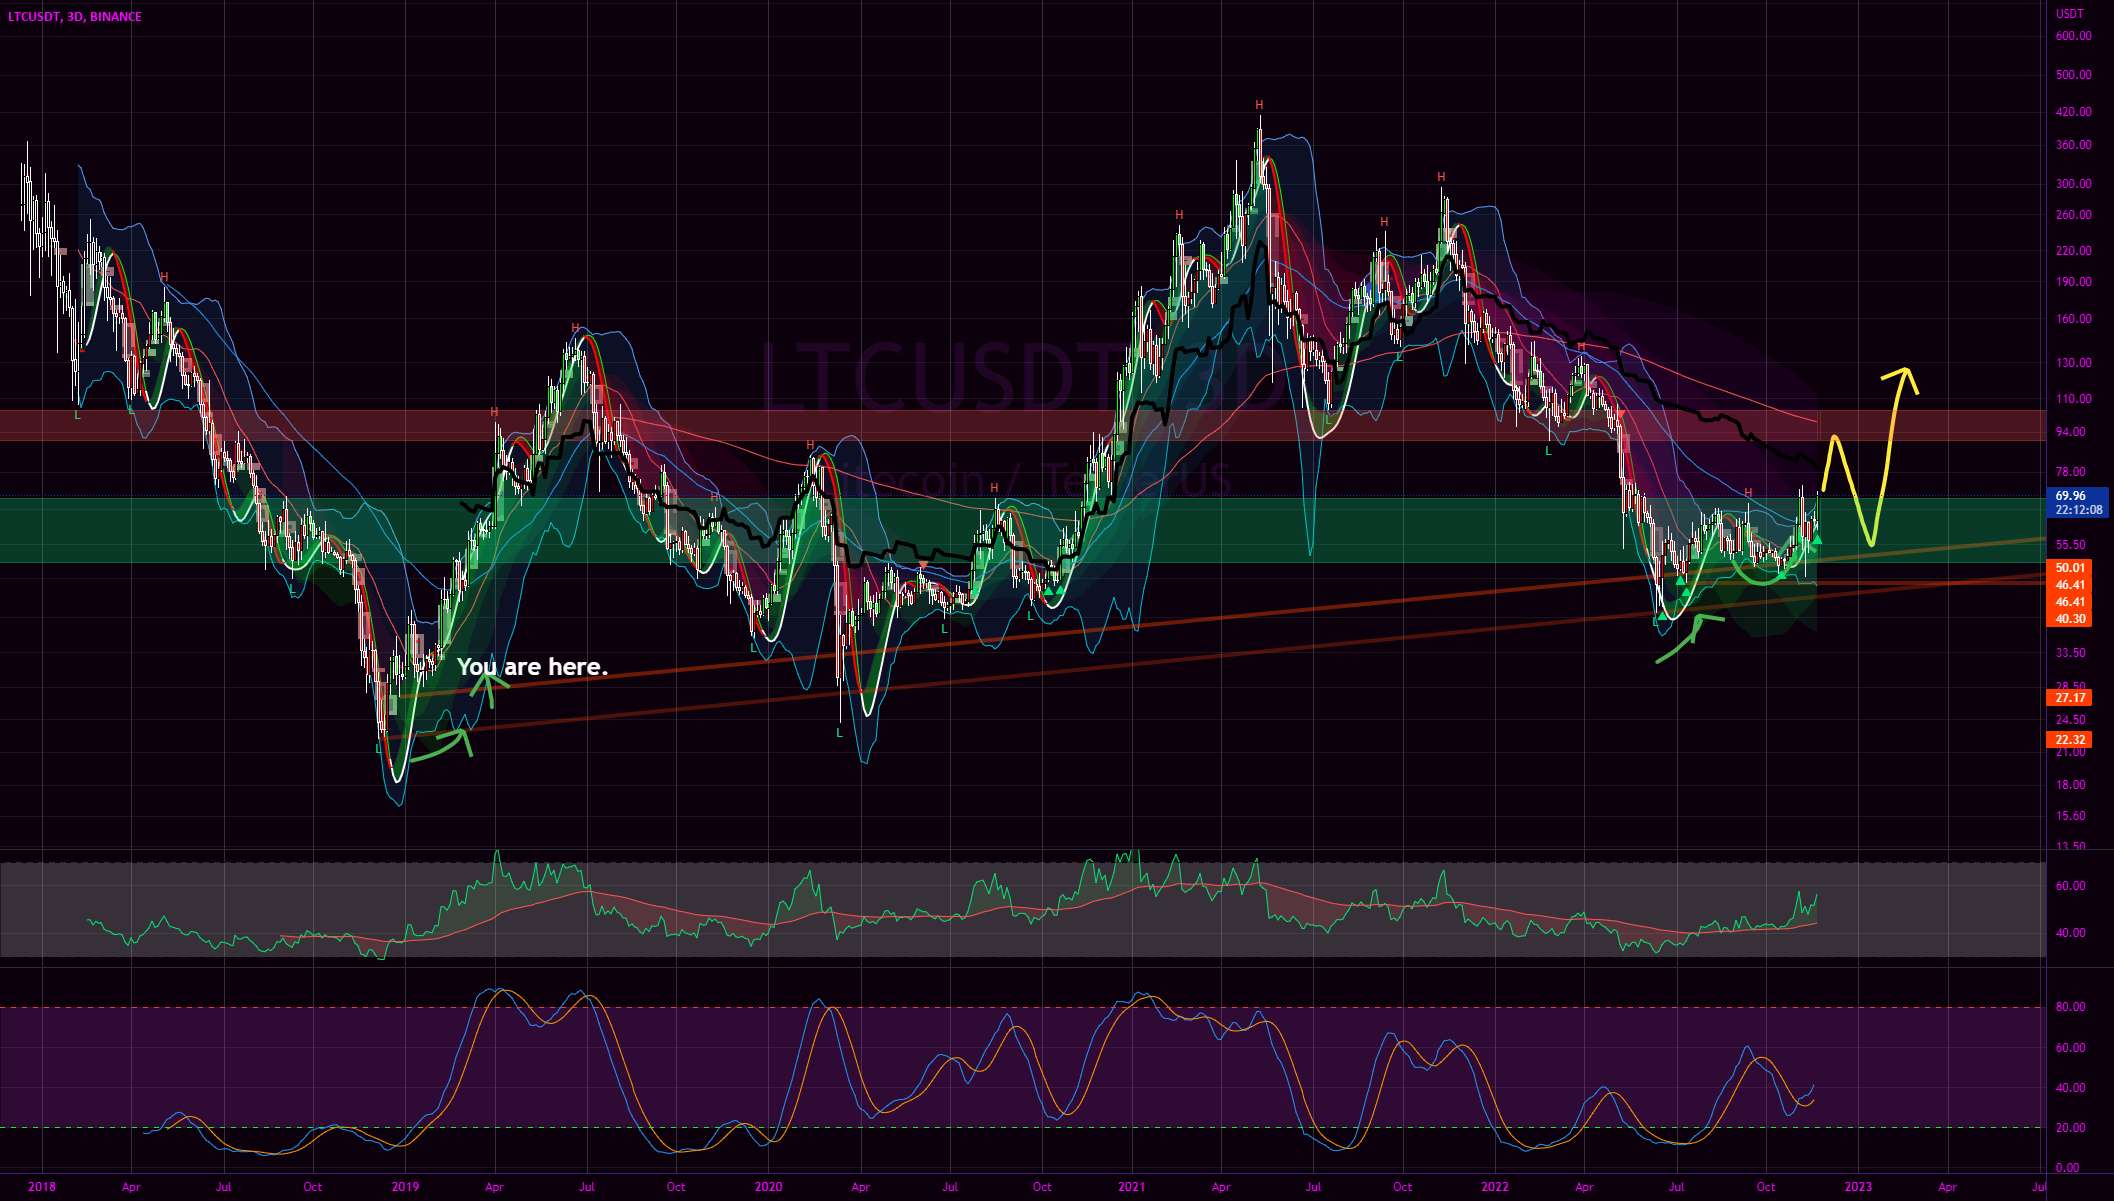The width and height of the screenshot is (2114, 1201).
Task: Click the 220.00 price axis value
Action: 2073,251
